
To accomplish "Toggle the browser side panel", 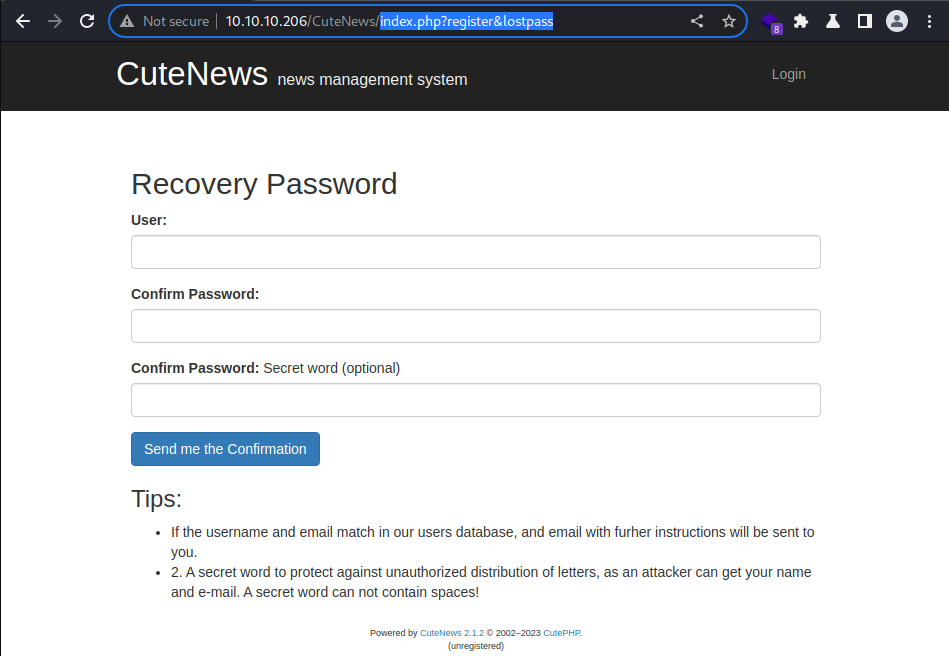I will click(865, 21).
